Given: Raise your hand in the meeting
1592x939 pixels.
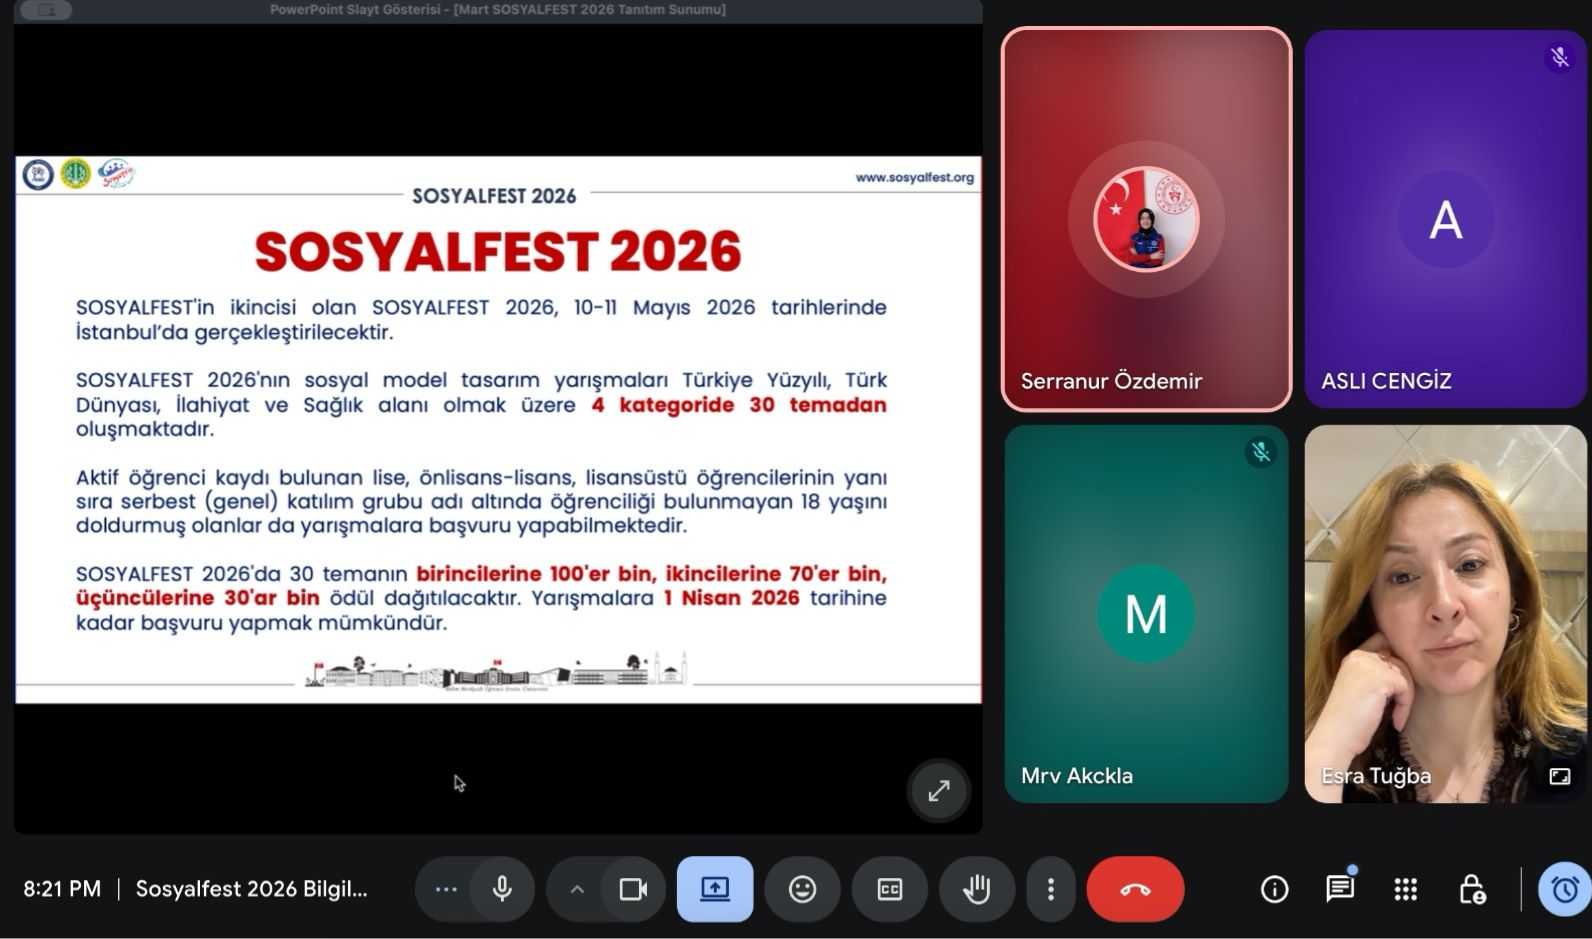Looking at the screenshot, I should [x=976, y=889].
